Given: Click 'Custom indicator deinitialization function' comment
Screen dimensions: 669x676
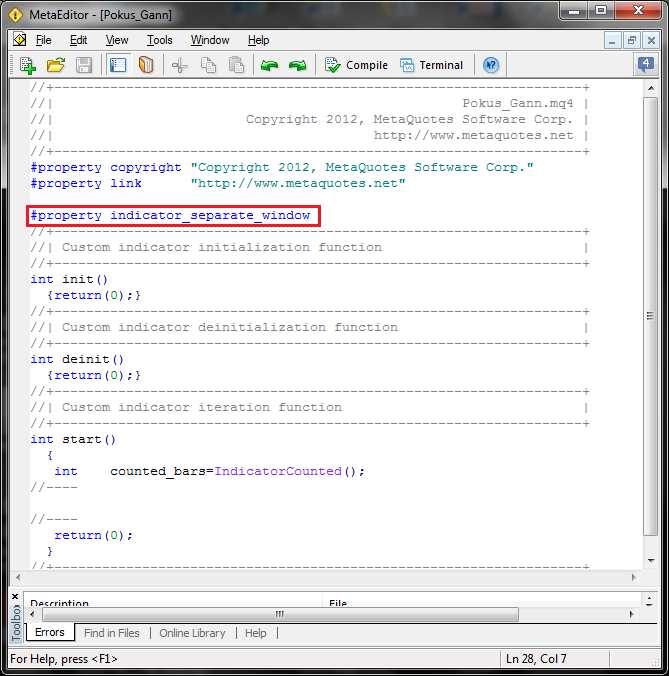Looking at the screenshot, I should tap(230, 327).
